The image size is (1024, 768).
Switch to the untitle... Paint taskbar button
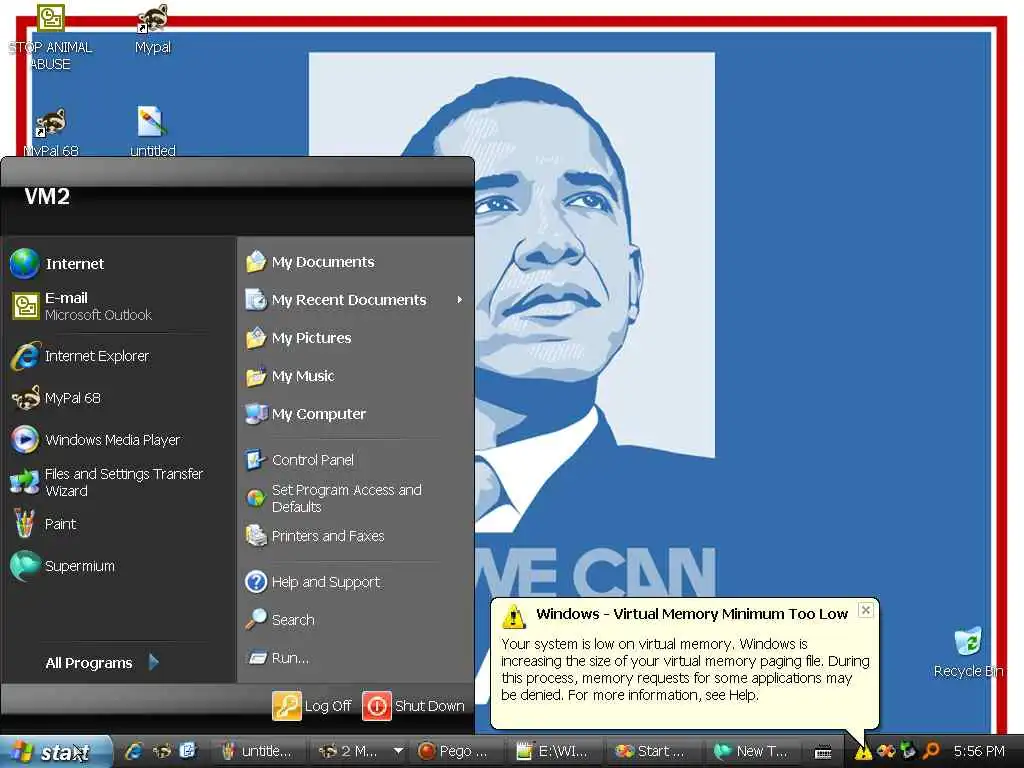pos(259,752)
